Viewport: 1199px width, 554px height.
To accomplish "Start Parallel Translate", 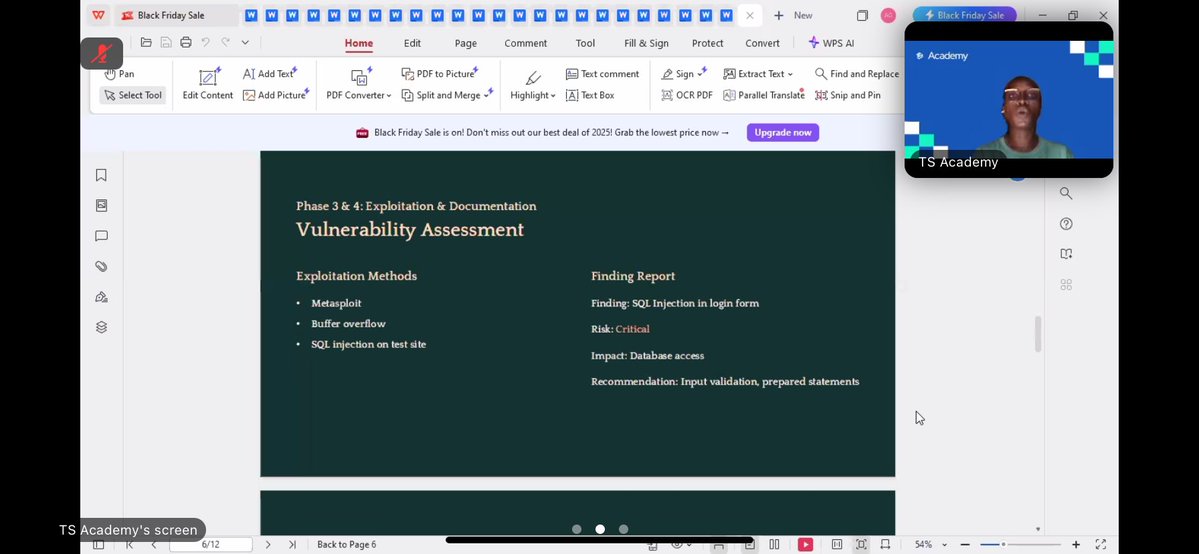I will [764, 95].
